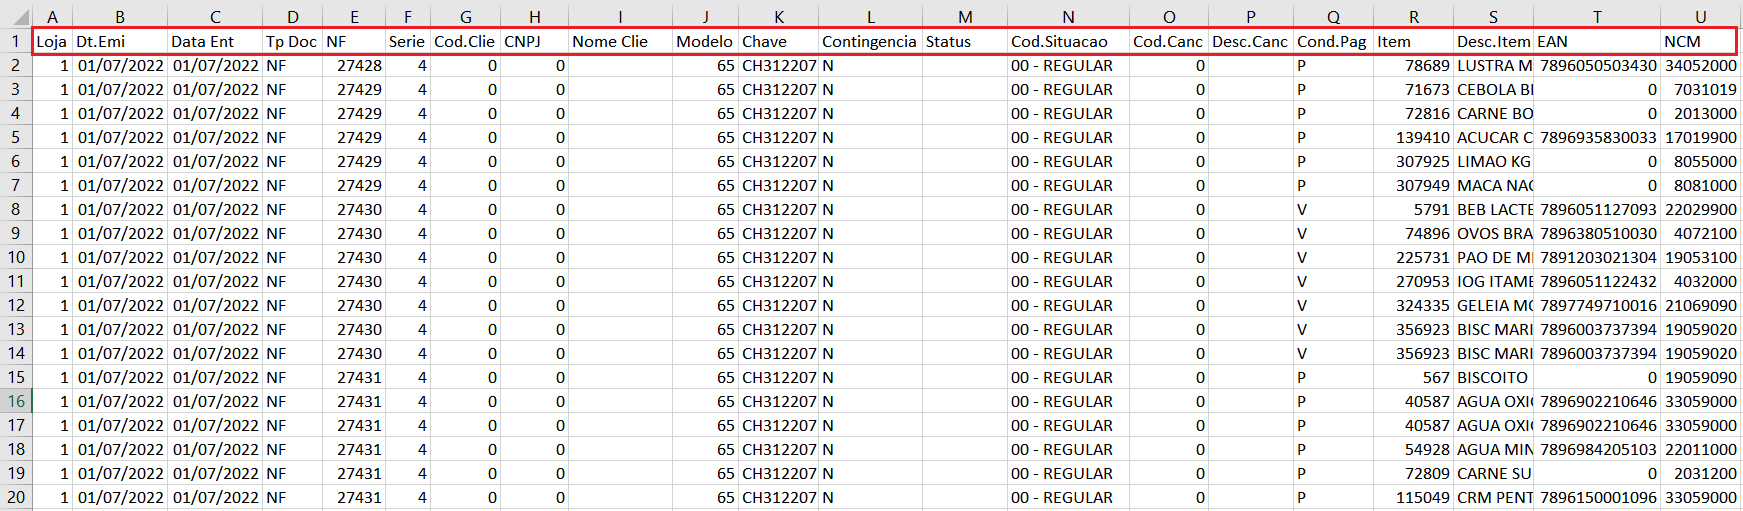The image size is (1743, 511).
Task: Click row number 20 header
Action: coord(16,497)
